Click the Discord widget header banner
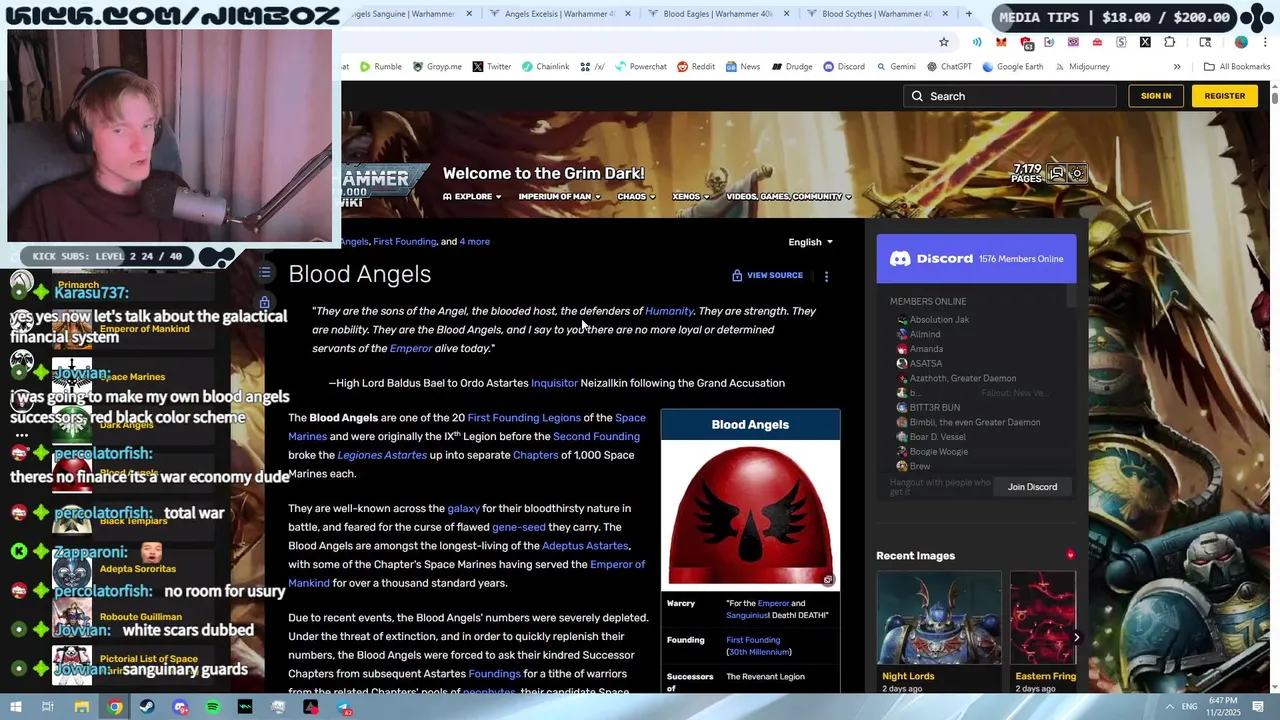The image size is (1280, 720). [976, 259]
